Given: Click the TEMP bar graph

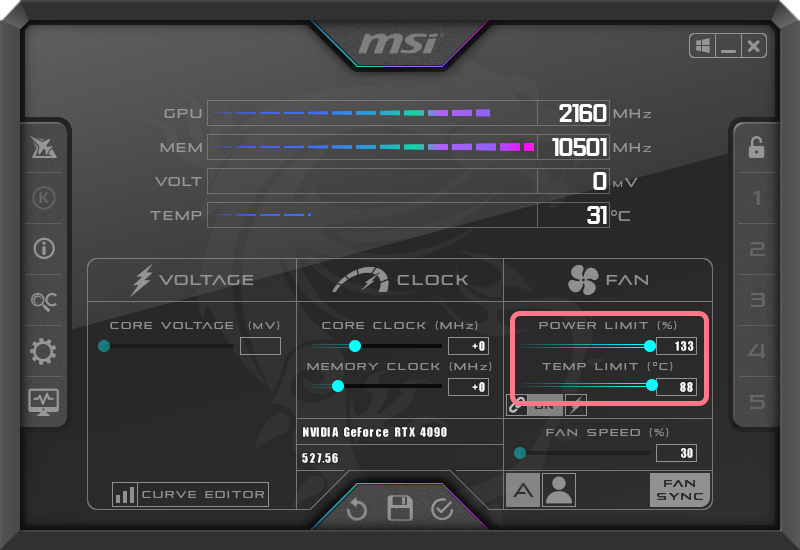Looking at the screenshot, I should point(372,215).
